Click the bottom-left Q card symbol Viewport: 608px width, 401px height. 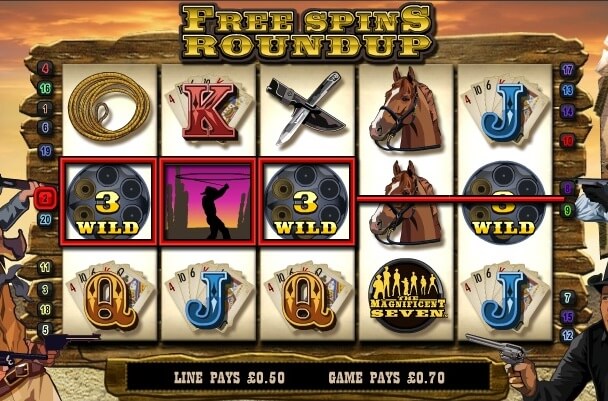[109, 297]
